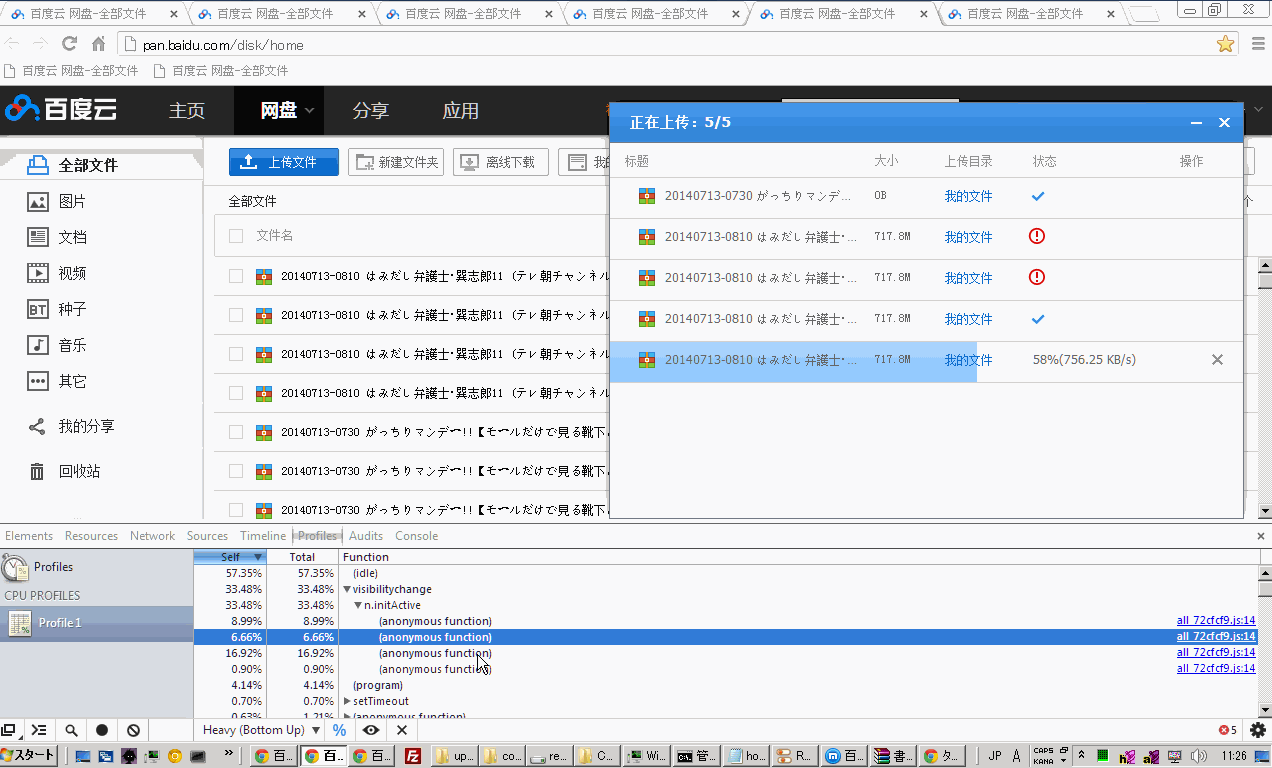The image size is (1272, 768).
Task: Collapse n.initActive tree row
Action: 358,605
